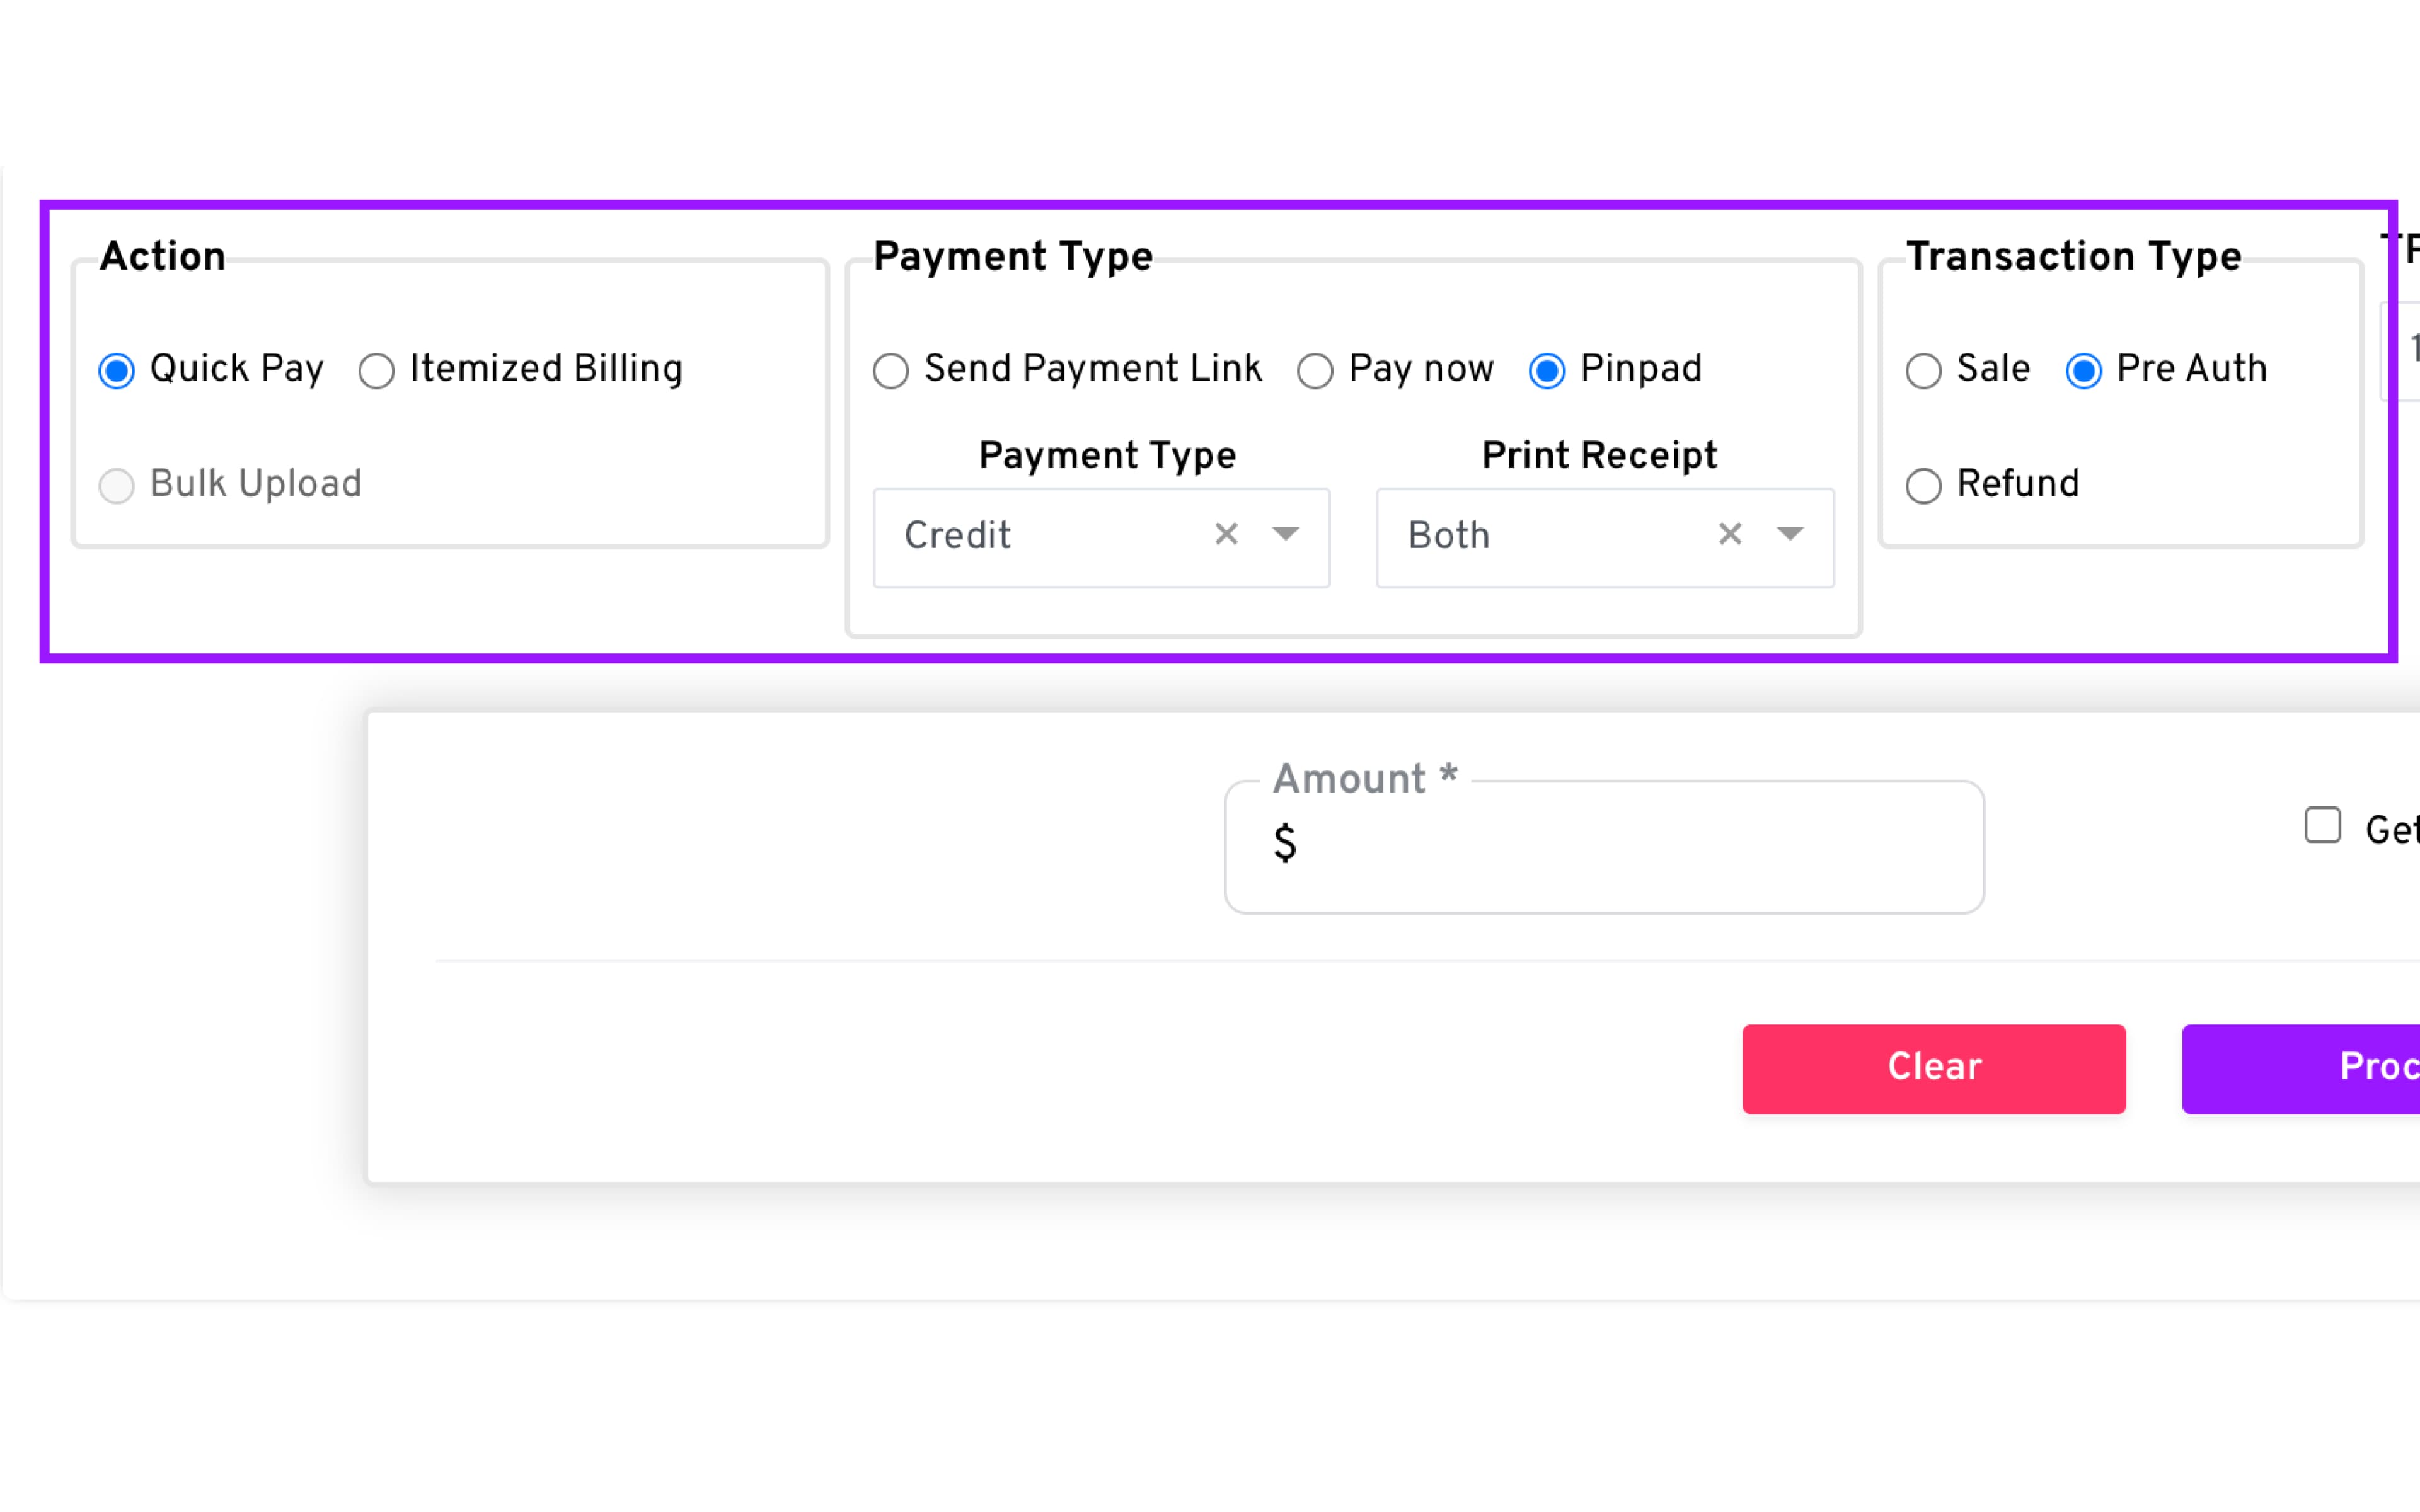Focus the Amount input field

[1620, 846]
